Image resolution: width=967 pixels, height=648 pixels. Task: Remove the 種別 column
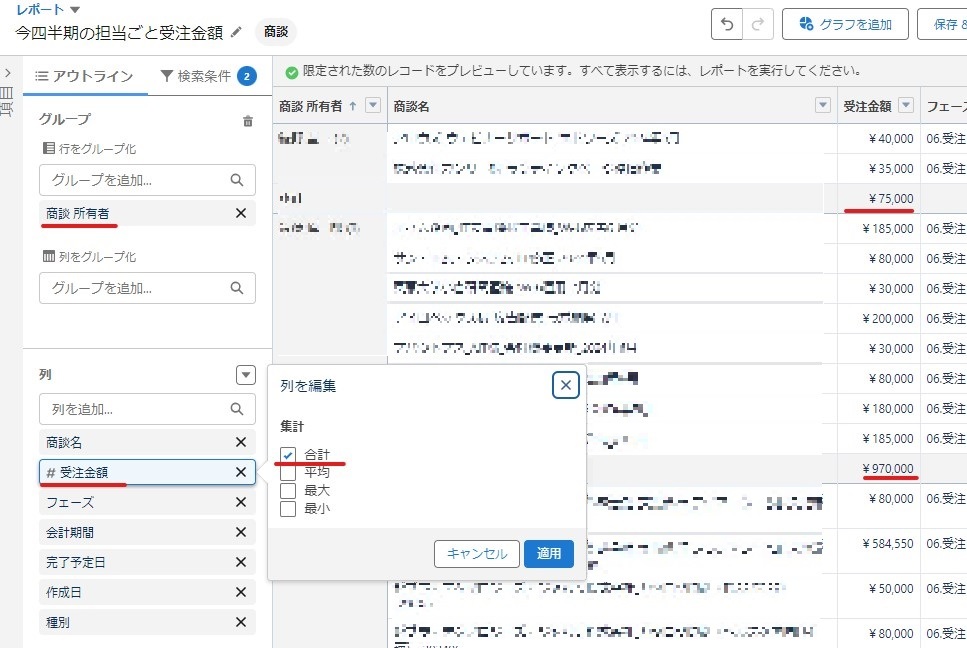(241, 622)
